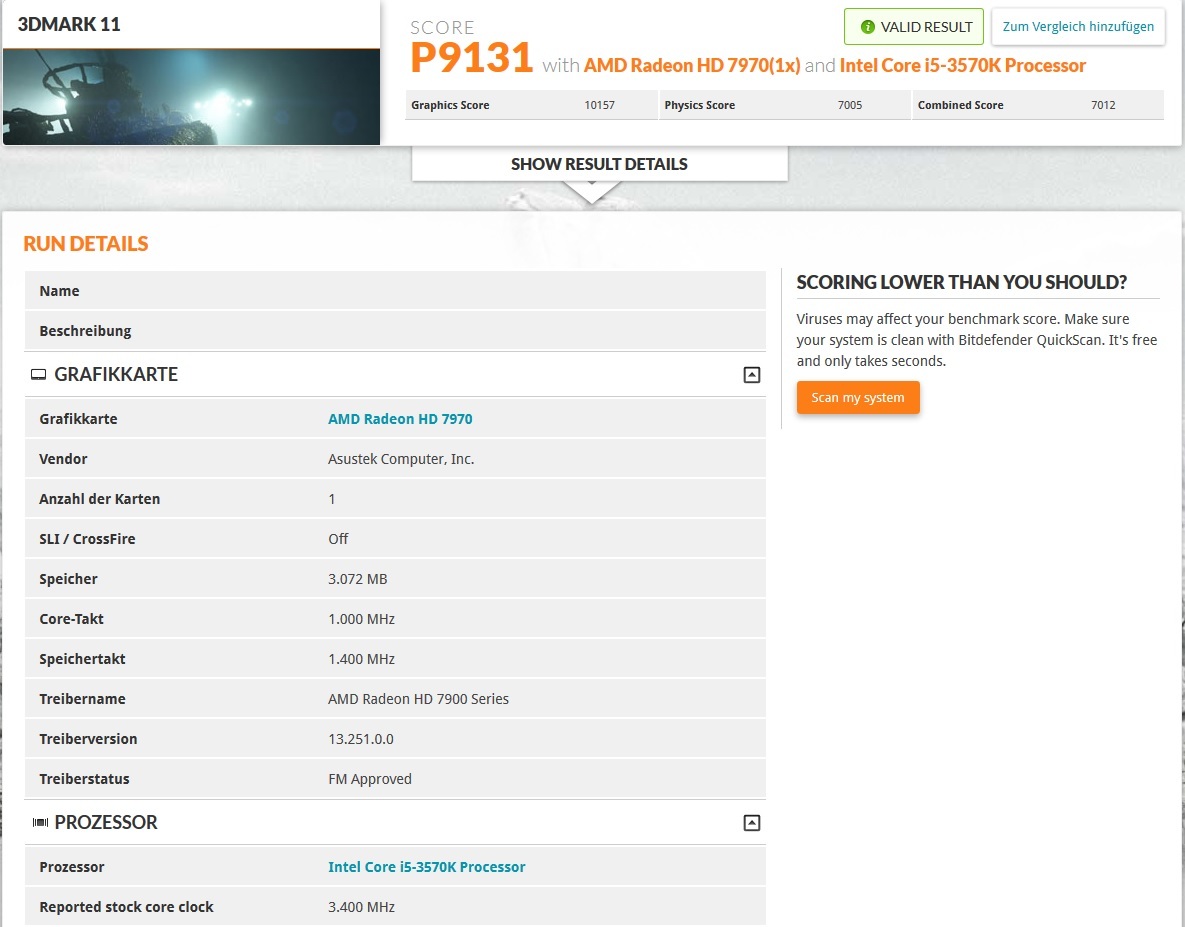Click AMD Radeon HD 7970(1x) in score header
Image resolution: width=1185 pixels, height=927 pixels.
click(692, 66)
